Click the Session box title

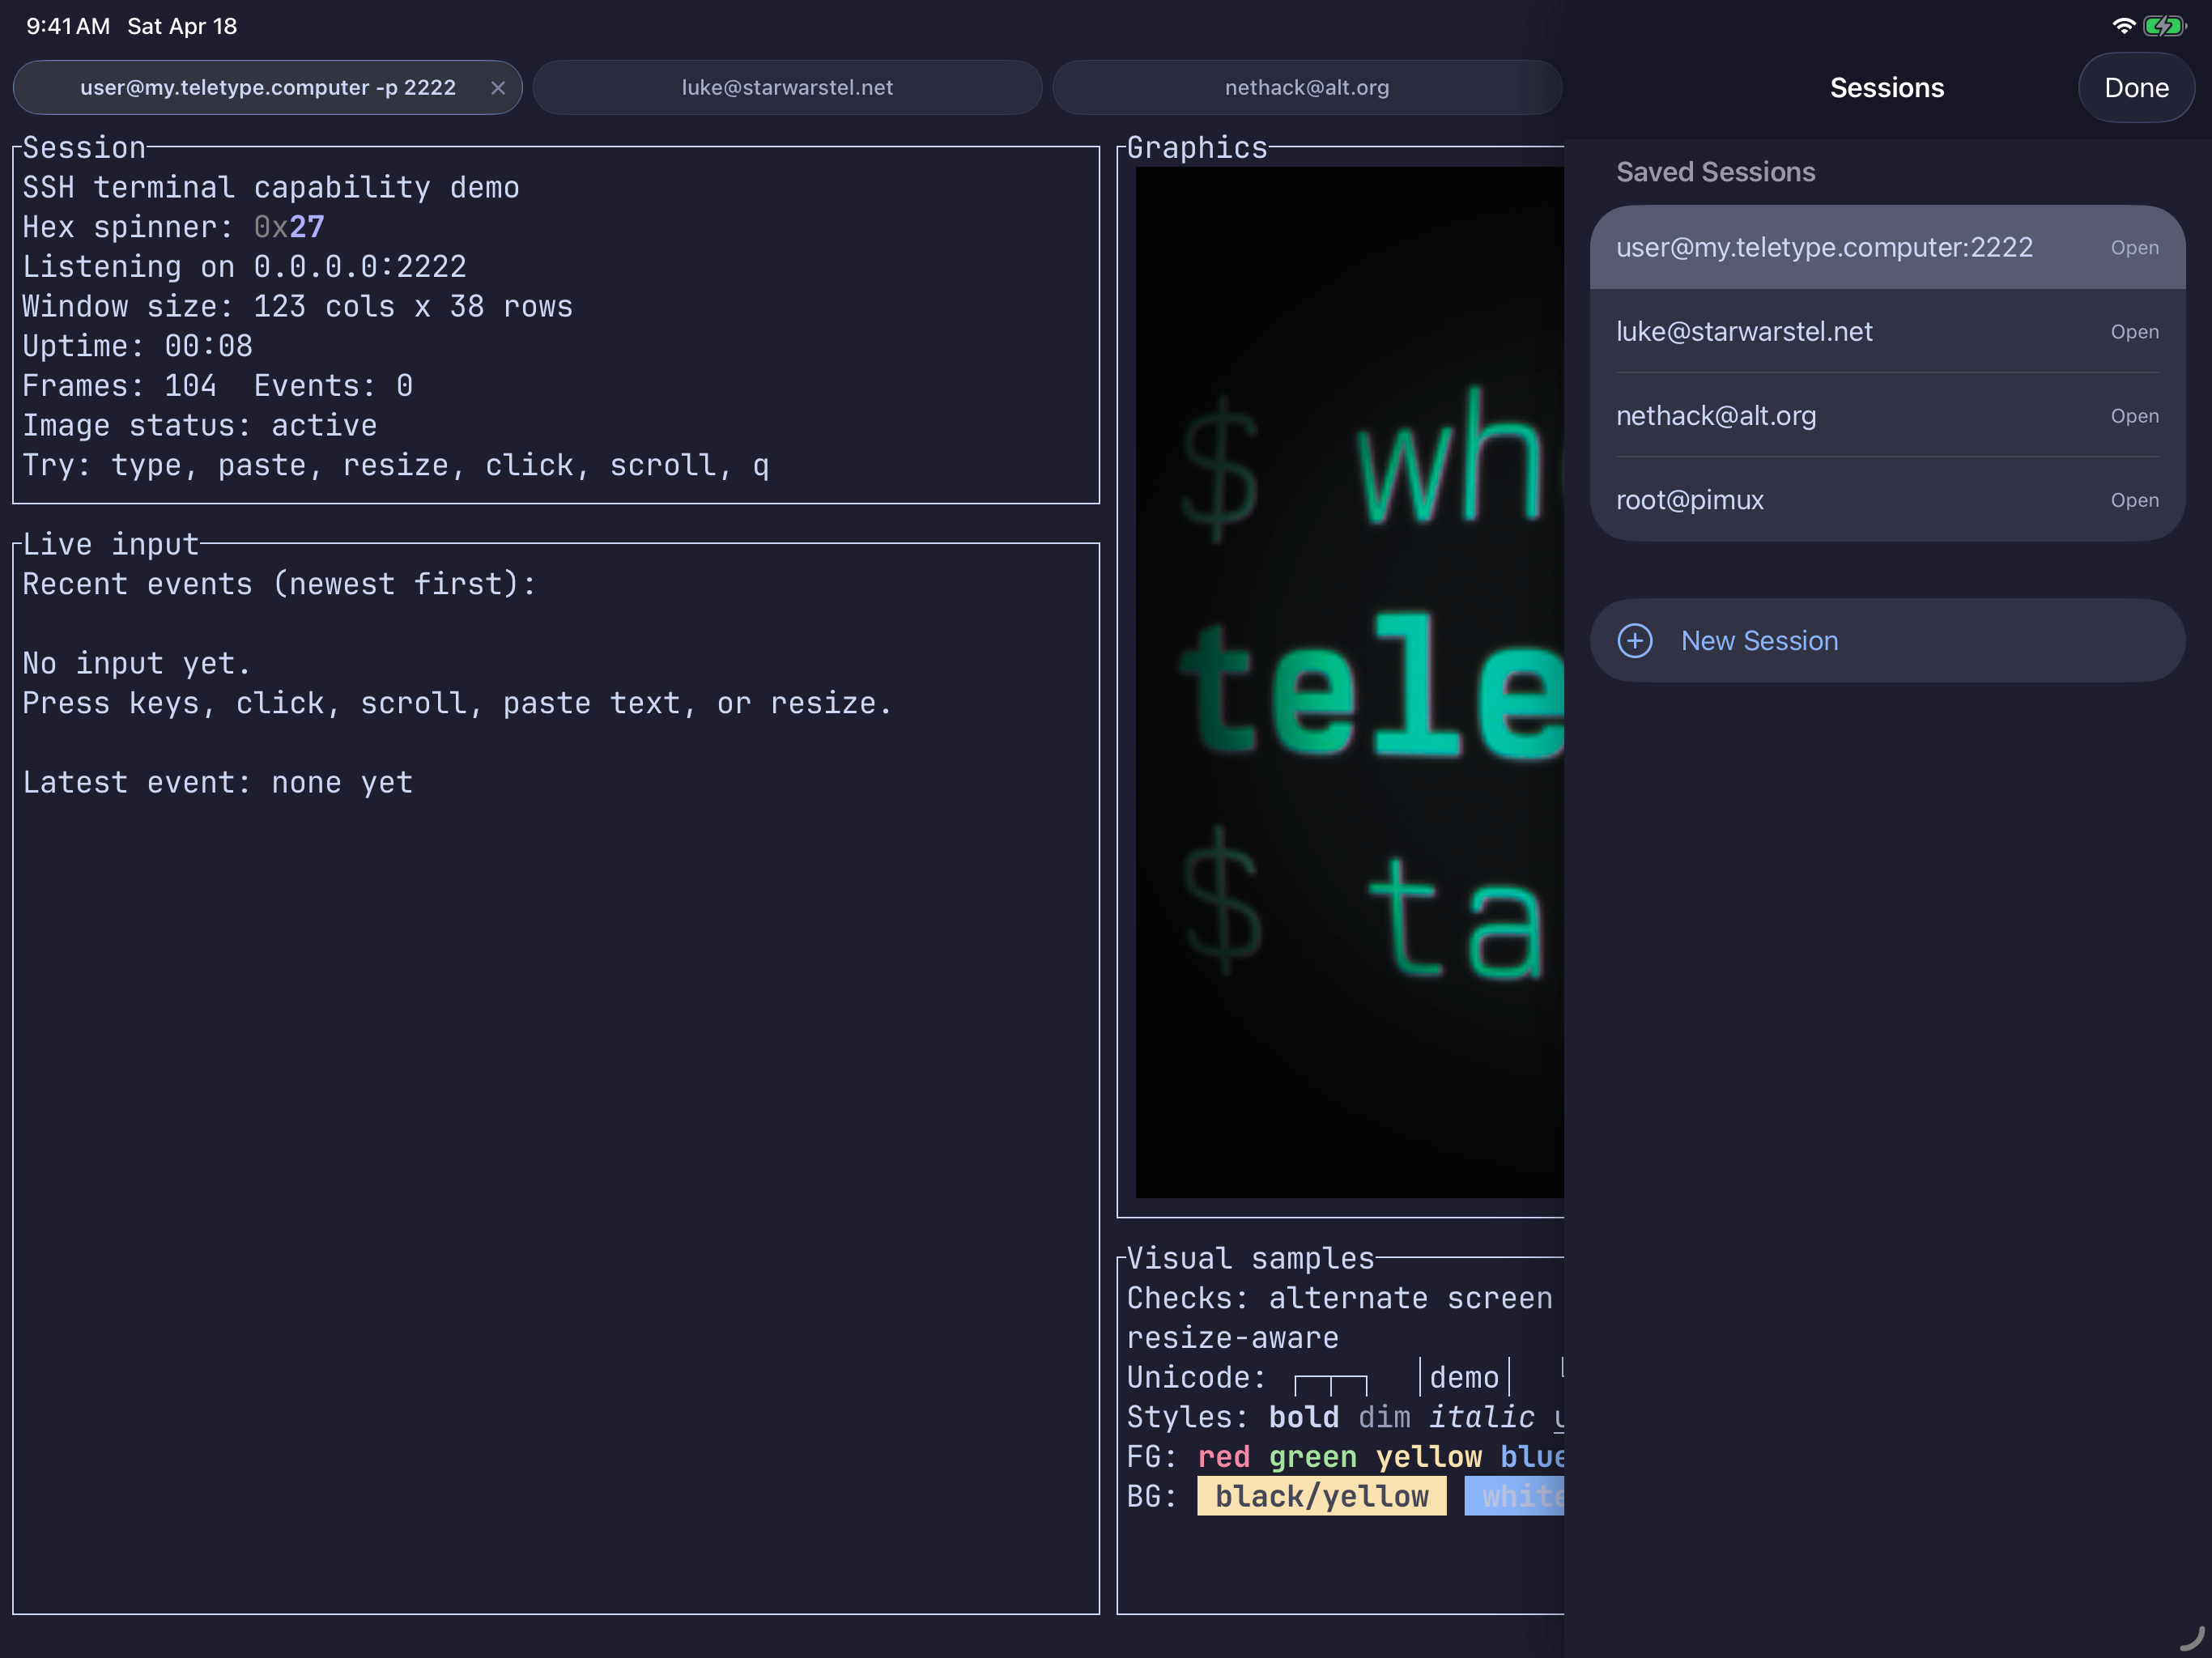coord(84,148)
